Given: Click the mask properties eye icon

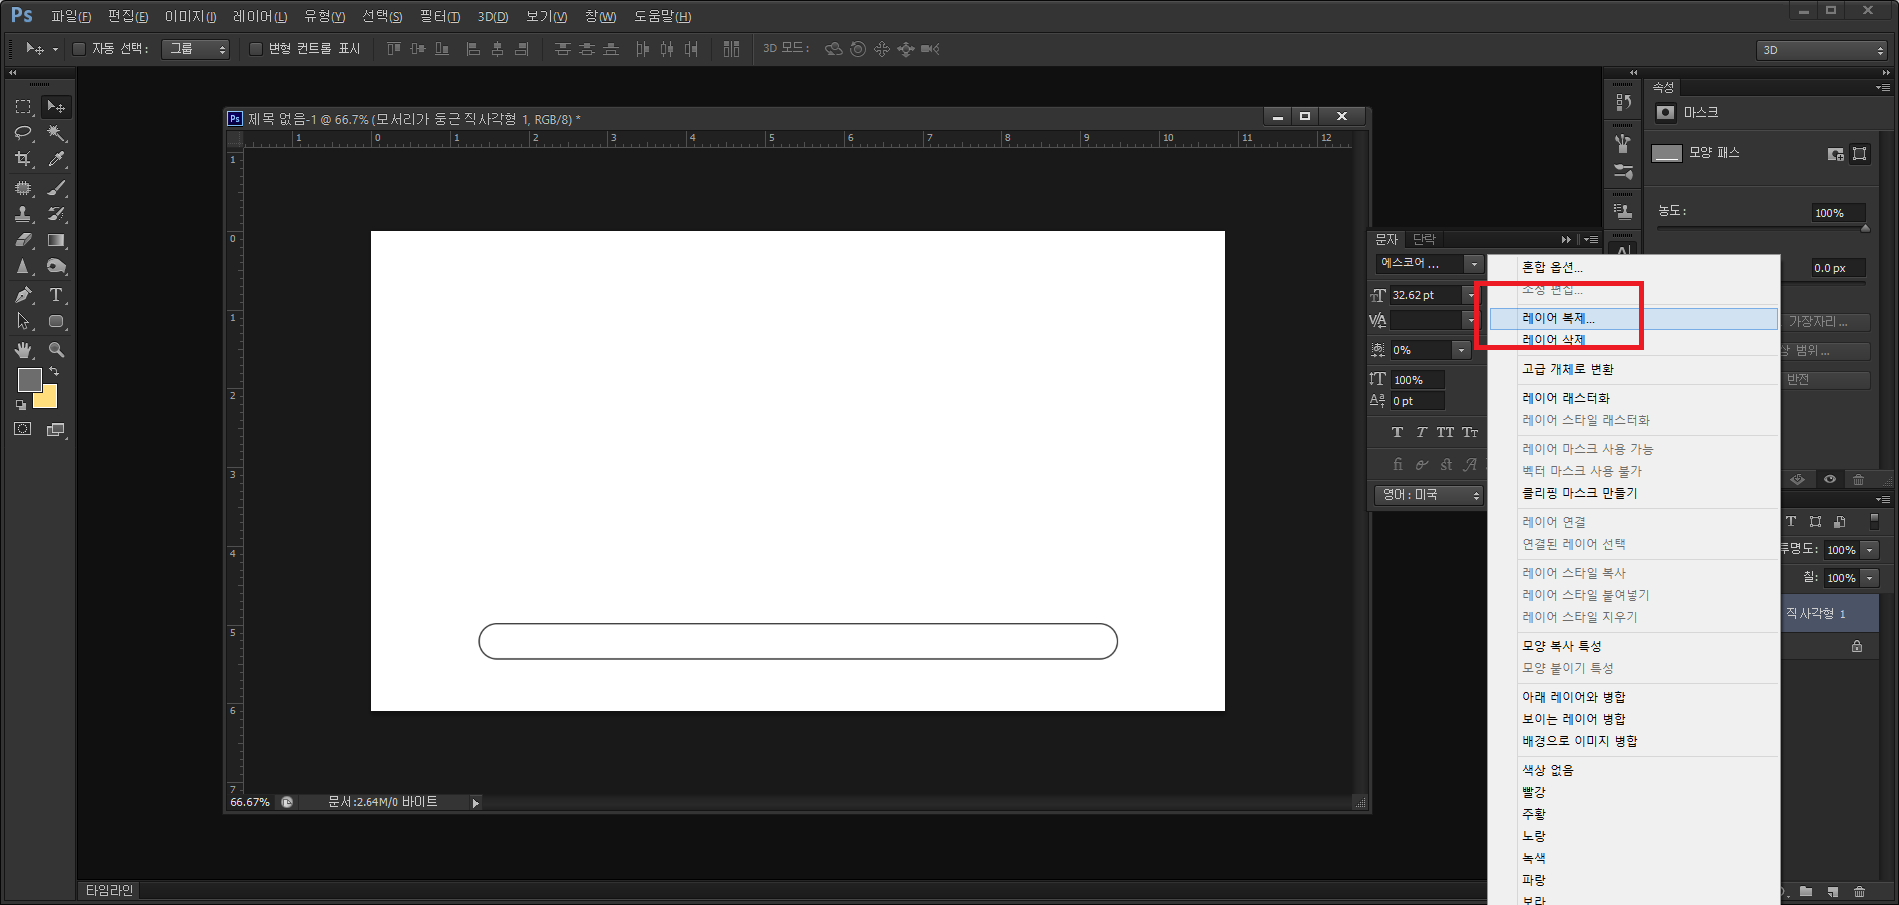Looking at the screenshot, I should [x=1830, y=479].
